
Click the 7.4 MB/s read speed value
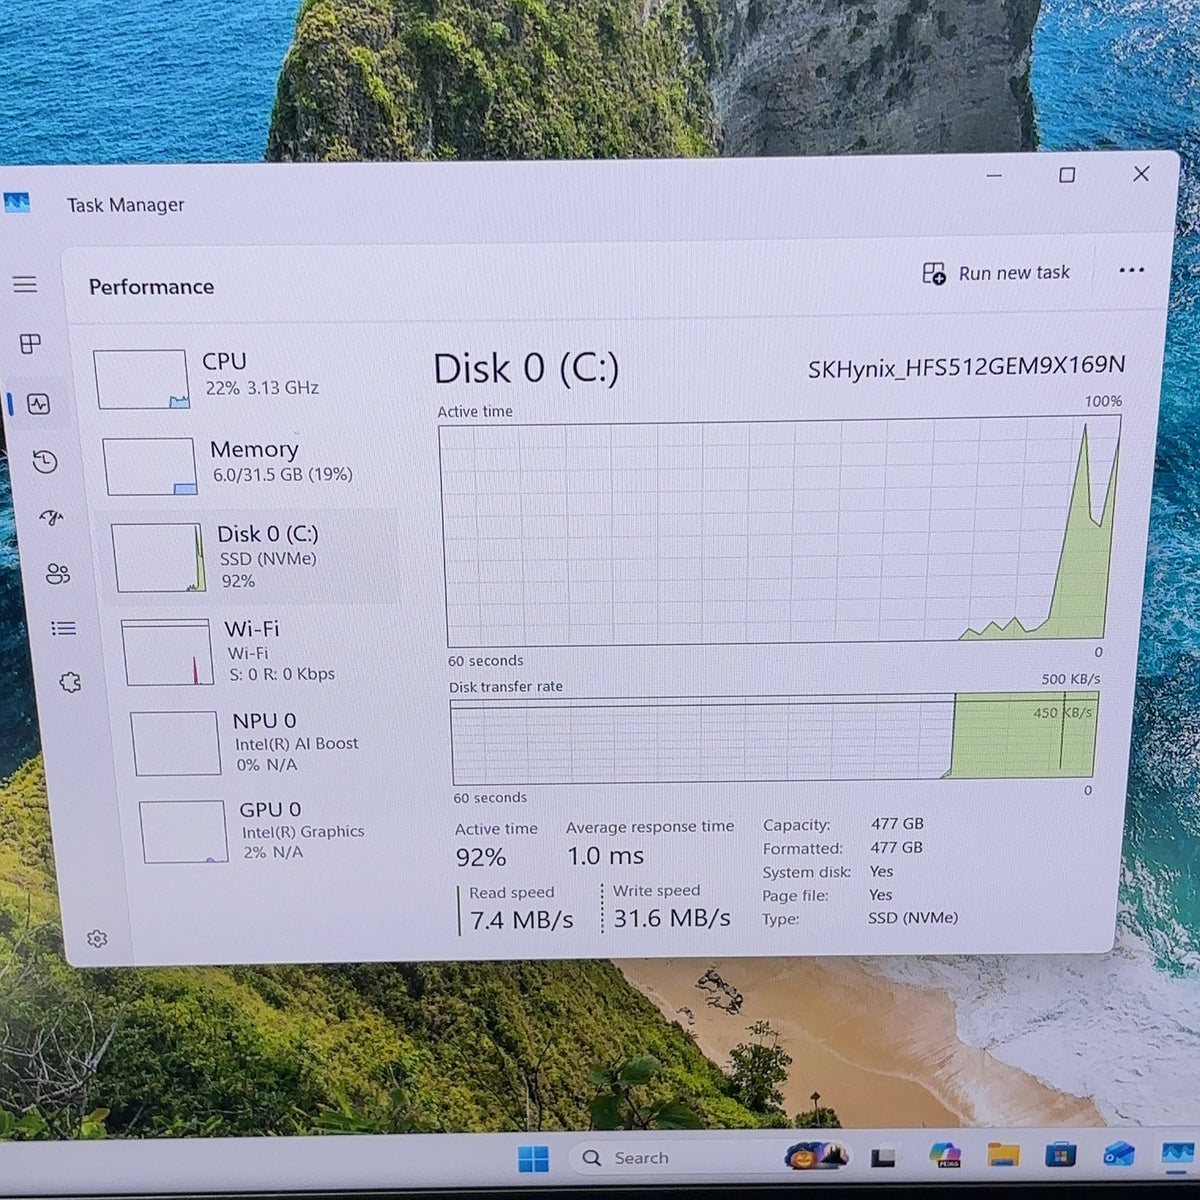coord(522,919)
